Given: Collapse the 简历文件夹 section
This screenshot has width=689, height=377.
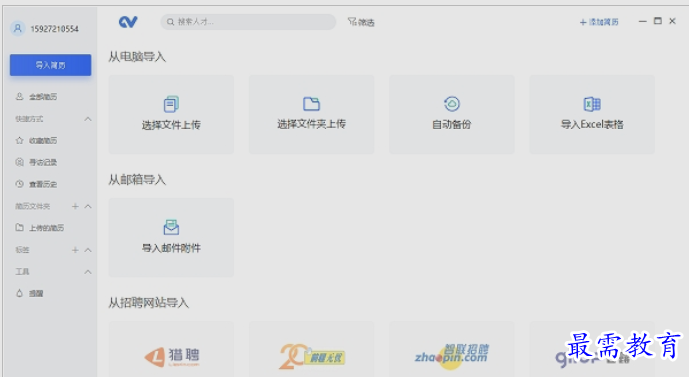Looking at the screenshot, I should click(x=88, y=206).
